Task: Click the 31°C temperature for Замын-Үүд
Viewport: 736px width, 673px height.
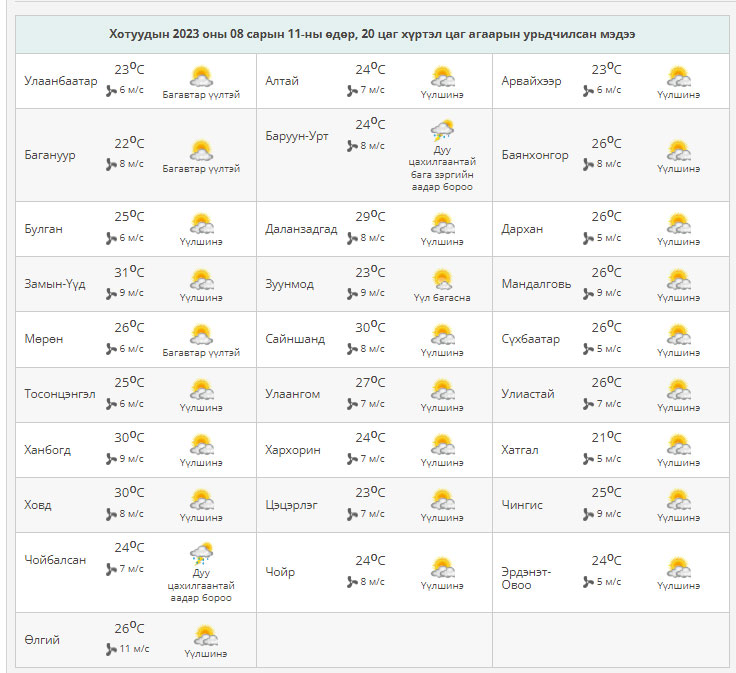Action: (x=128, y=273)
